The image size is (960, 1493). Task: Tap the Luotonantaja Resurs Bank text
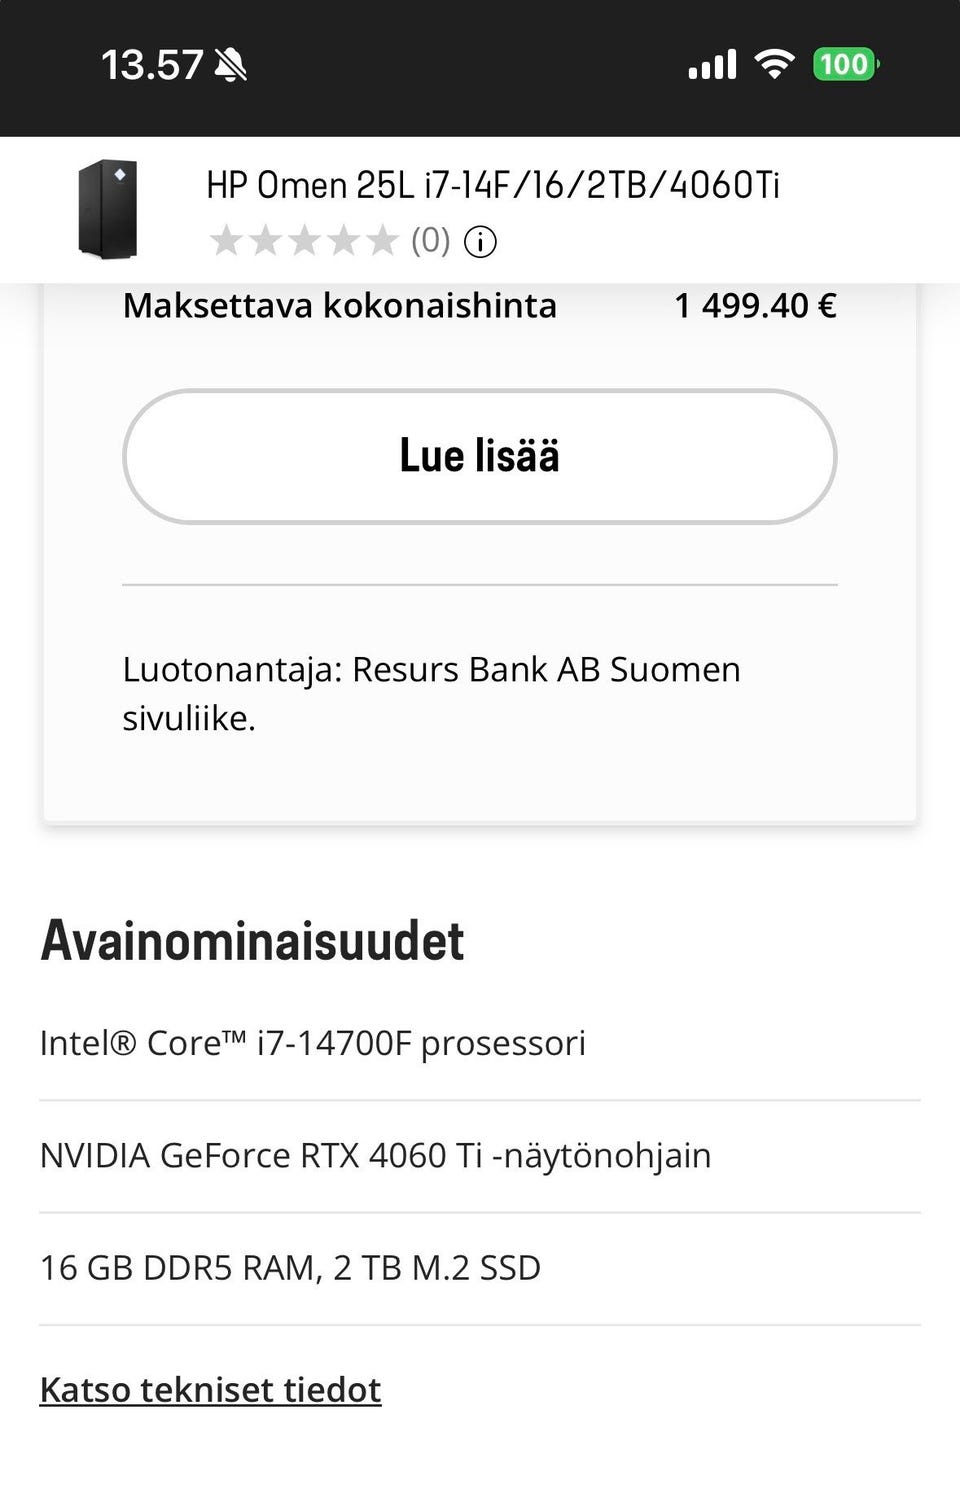pyautogui.click(x=431, y=691)
